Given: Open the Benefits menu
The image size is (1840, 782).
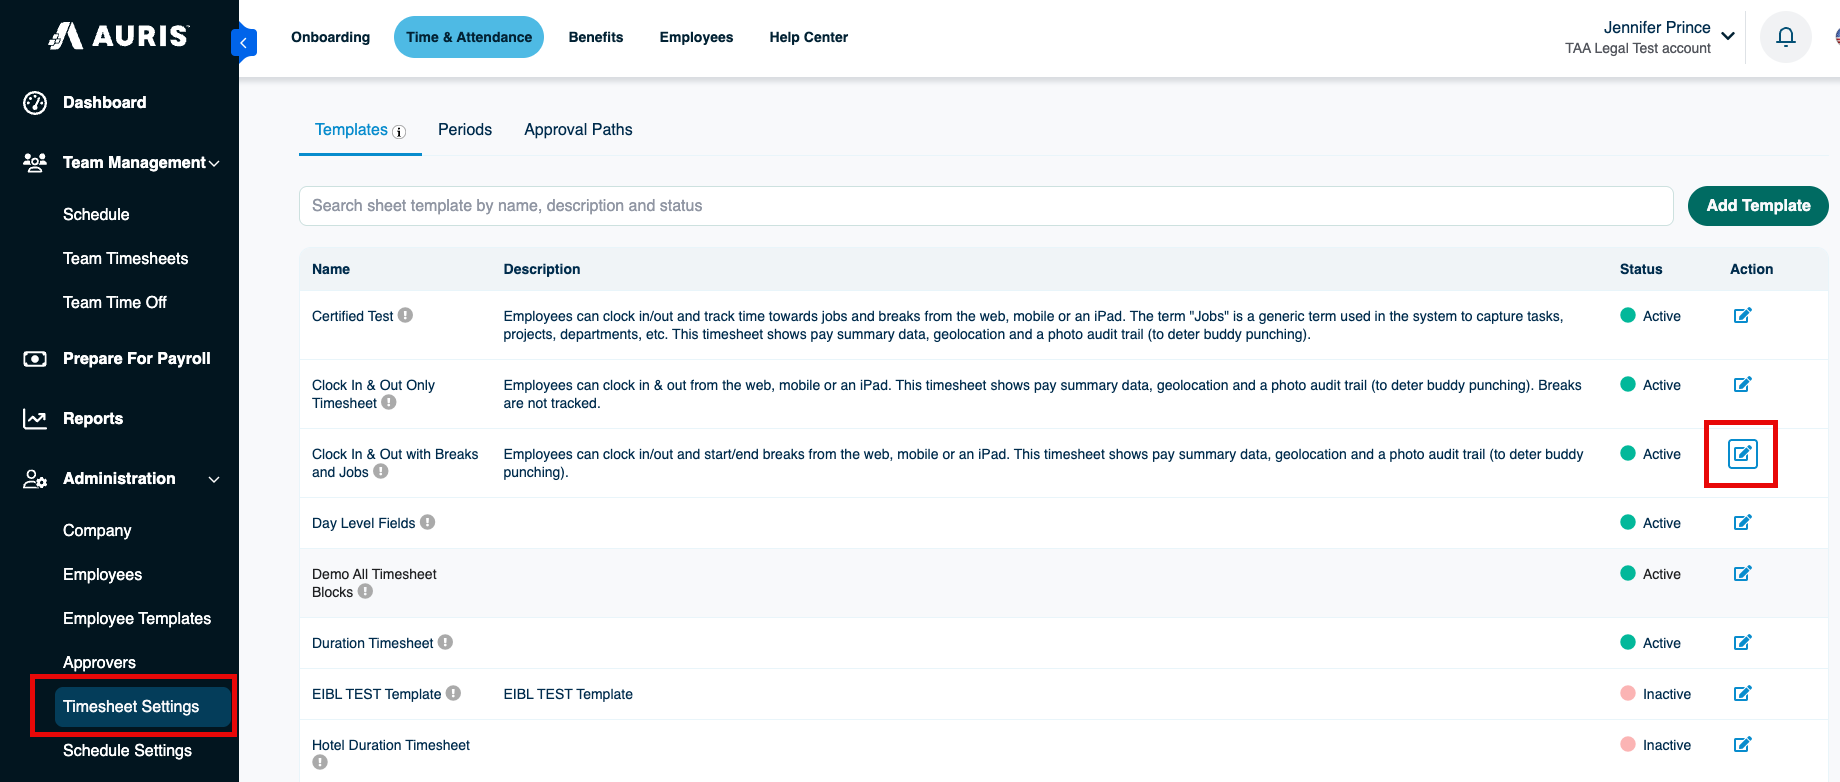Looking at the screenshot, I should pyautogui.click(x=596, y=37).
